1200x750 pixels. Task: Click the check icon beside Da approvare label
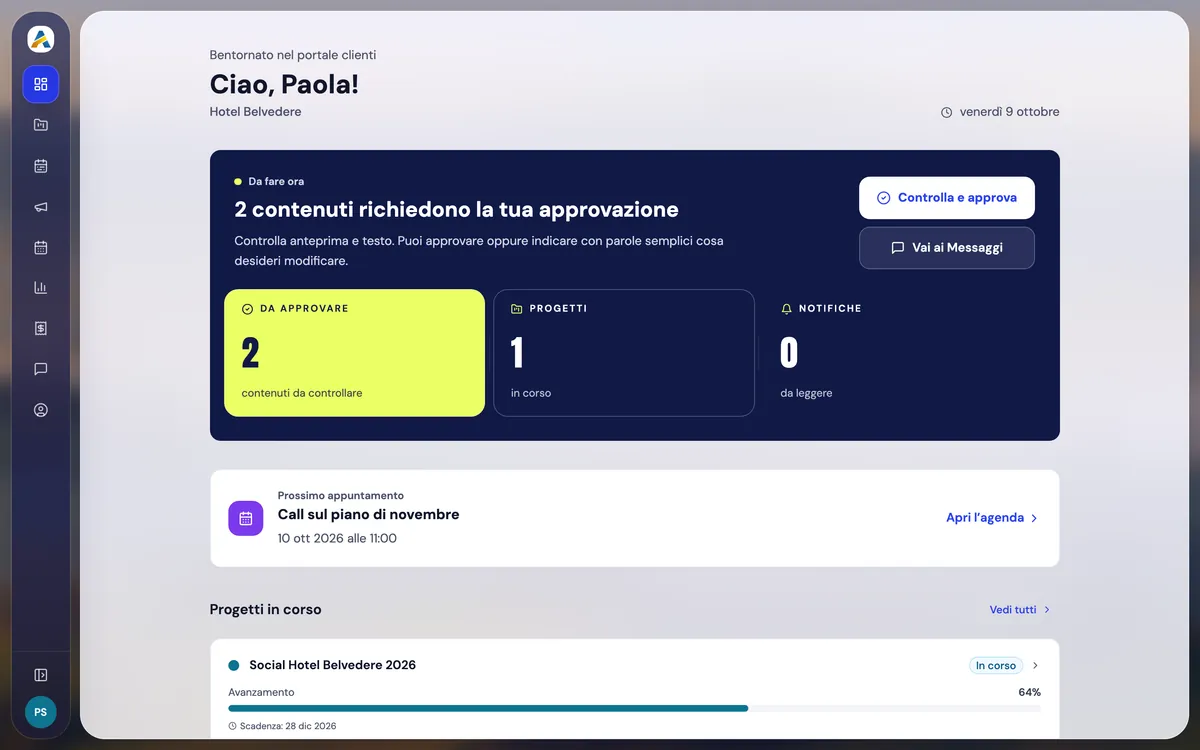[x=247, y=309]
